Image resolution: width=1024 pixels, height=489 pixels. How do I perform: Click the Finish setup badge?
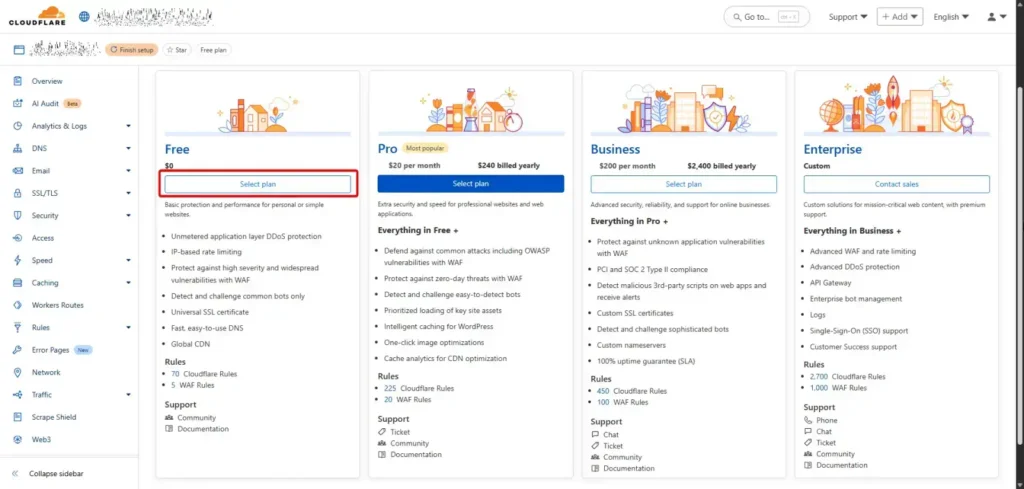pyautogui.click(x=131, y=50)
